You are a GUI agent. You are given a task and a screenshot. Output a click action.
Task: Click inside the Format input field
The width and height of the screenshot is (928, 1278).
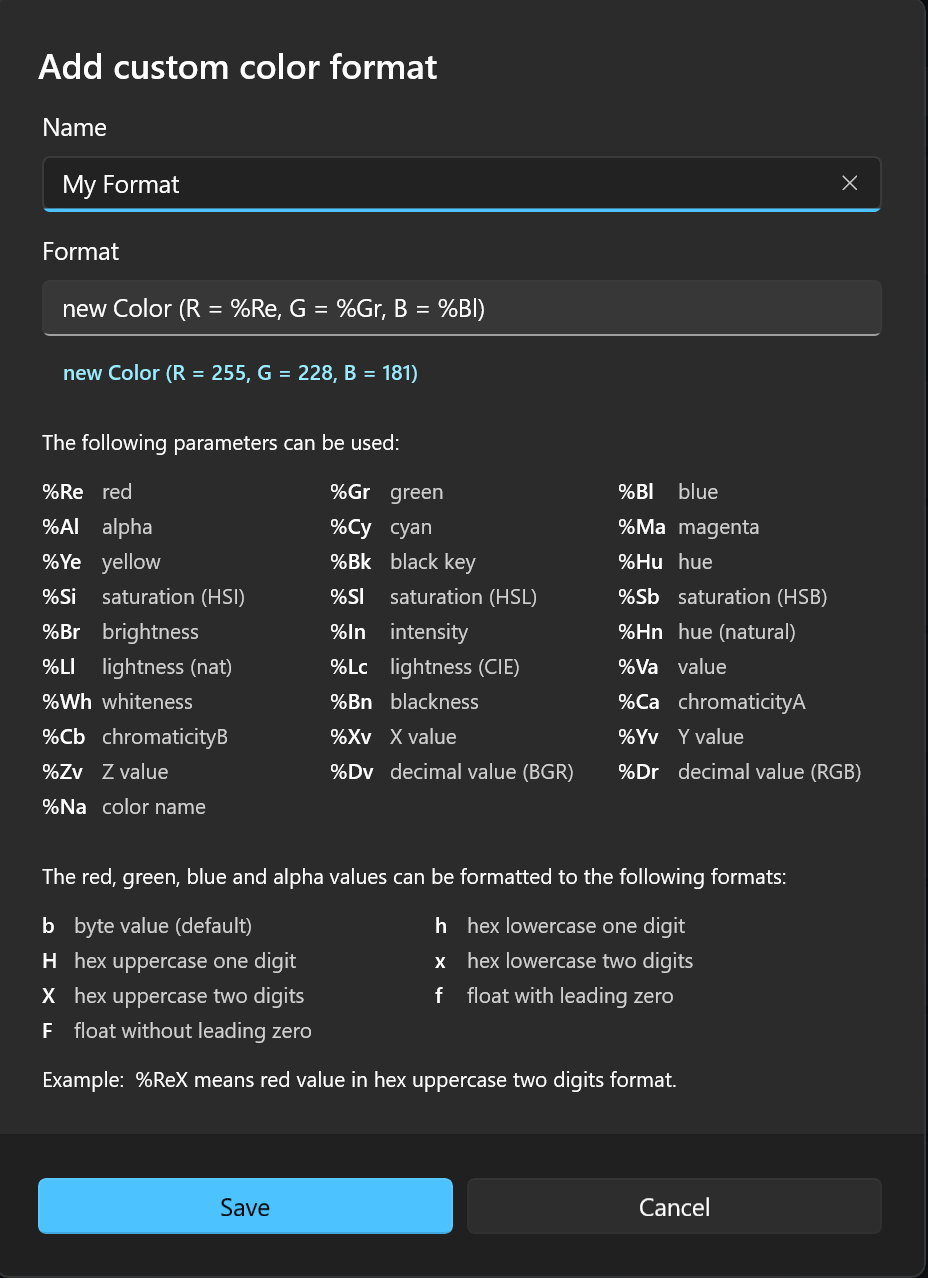[x=400, y=308]
